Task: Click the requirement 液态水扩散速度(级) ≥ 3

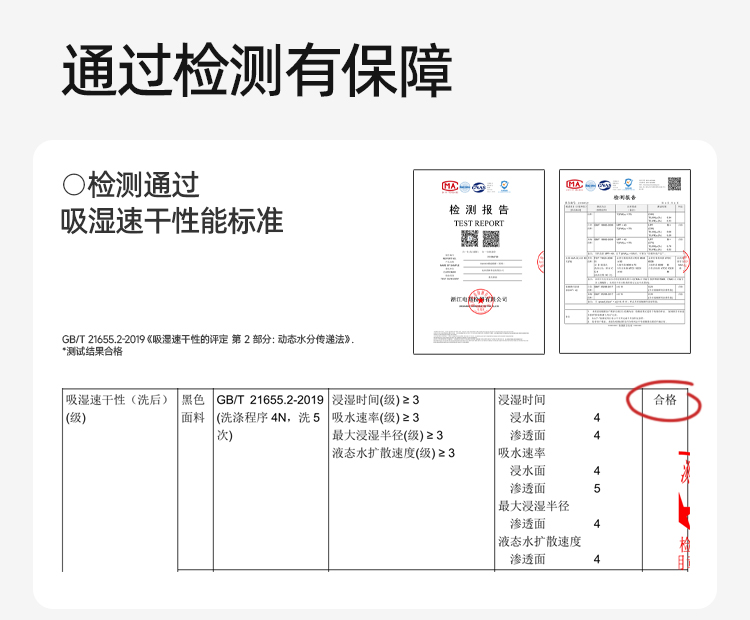Action: tap(393, 453)
